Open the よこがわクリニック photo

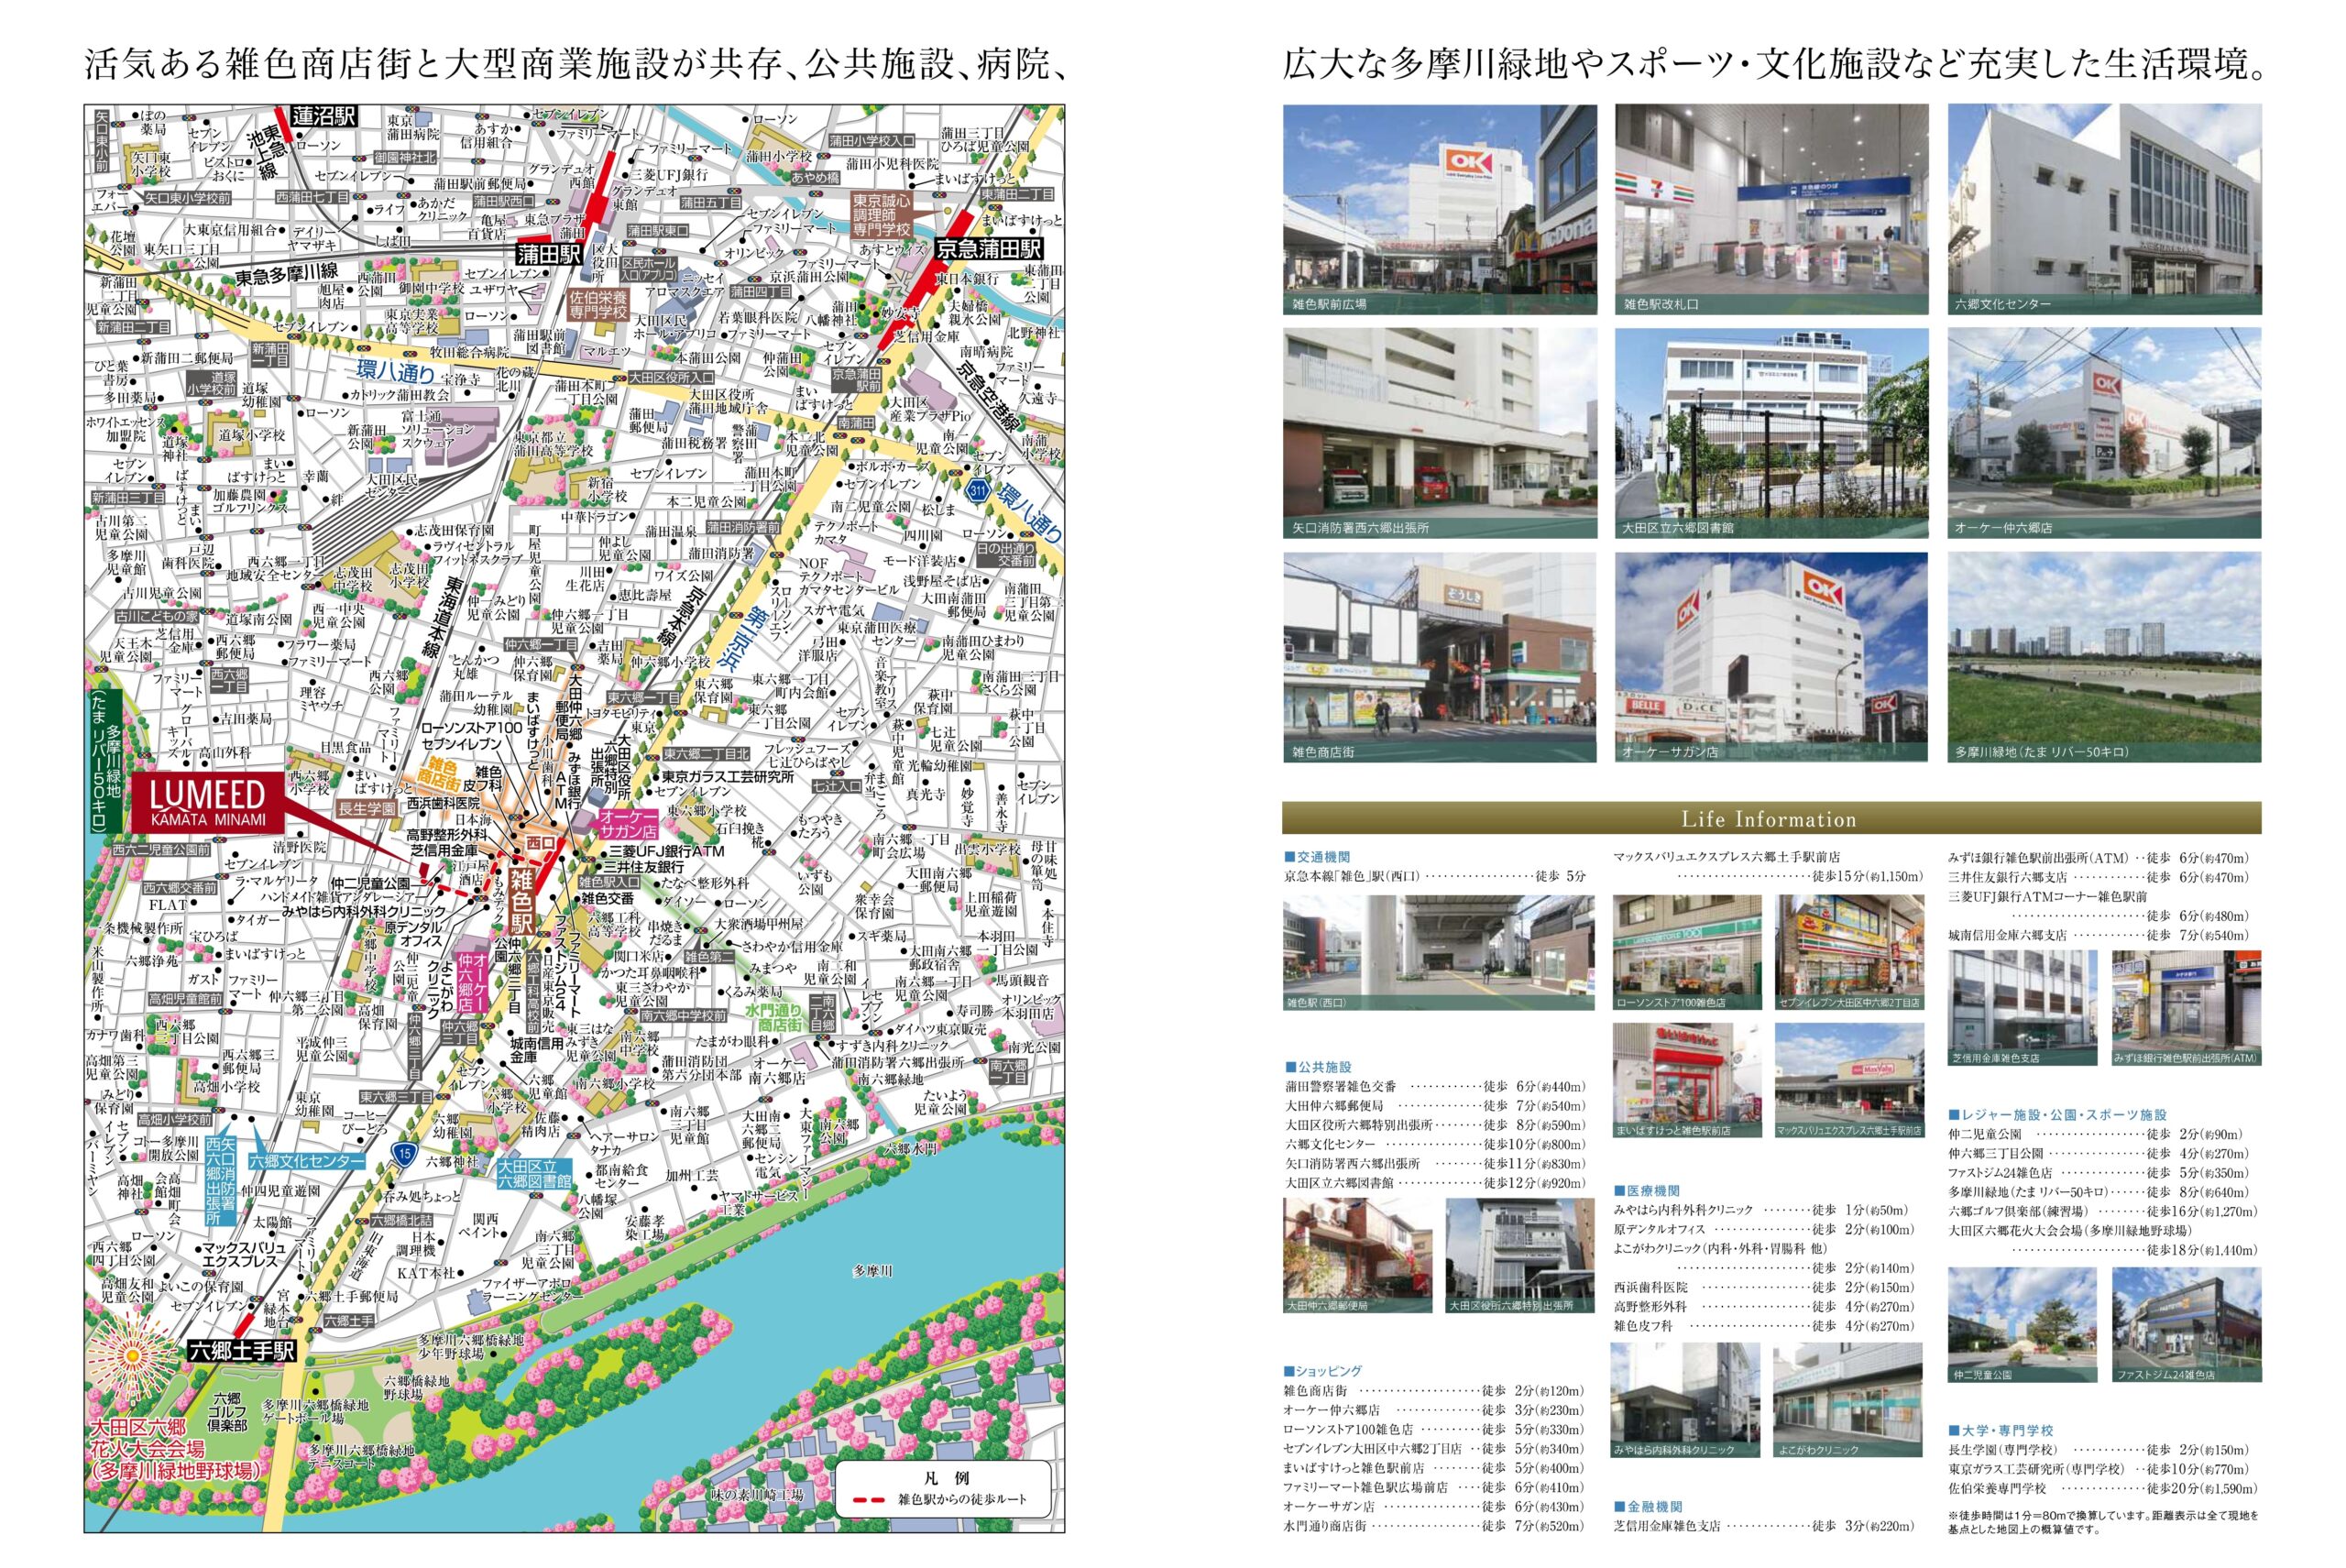pyautogui.click(x=1848, y=1399)
